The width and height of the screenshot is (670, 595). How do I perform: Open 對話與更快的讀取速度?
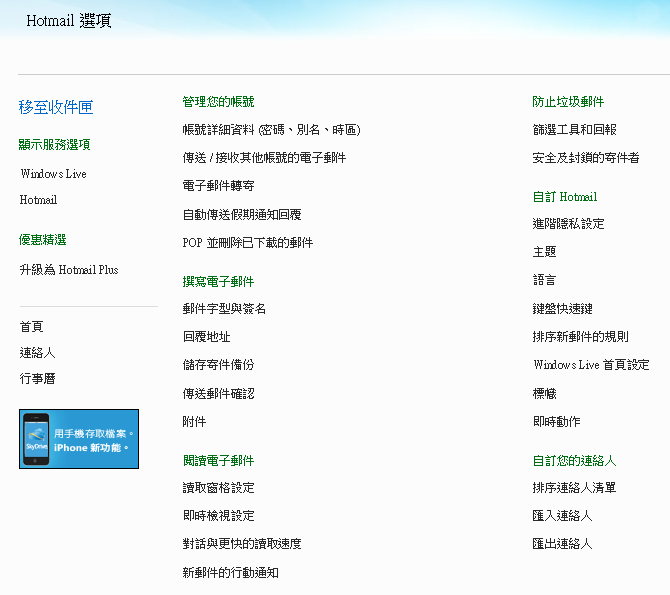point(242,544)
